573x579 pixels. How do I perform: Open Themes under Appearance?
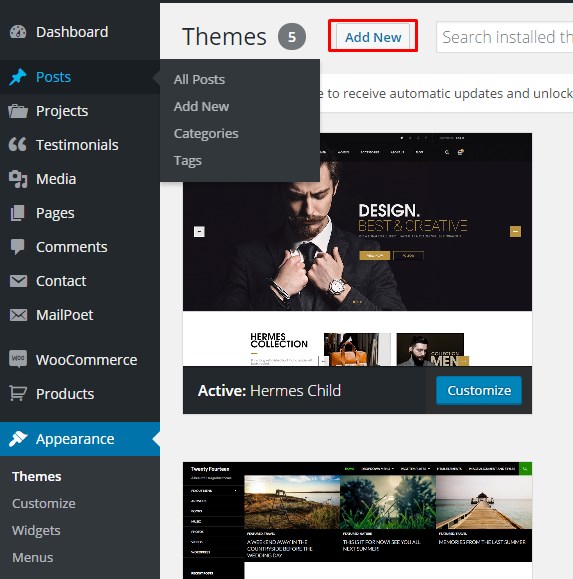[37, 476]
